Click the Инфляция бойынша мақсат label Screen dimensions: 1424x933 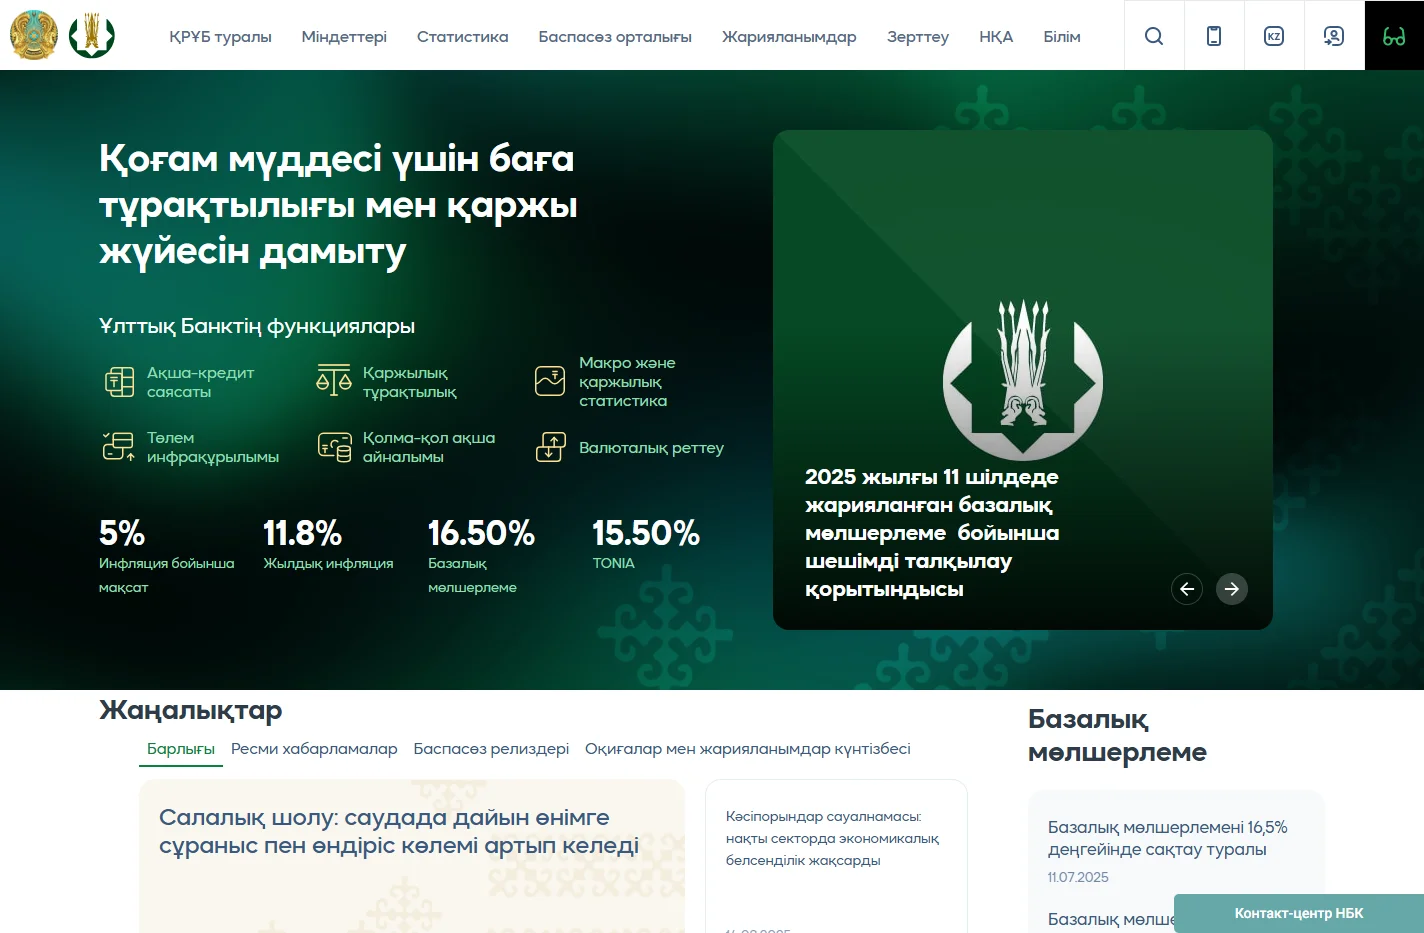point(167,575)
